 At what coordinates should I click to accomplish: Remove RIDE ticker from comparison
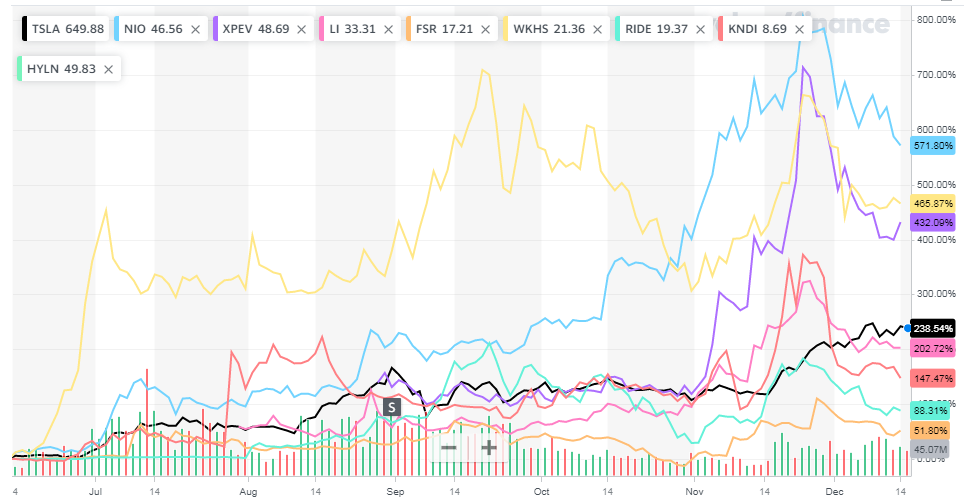pyautogui.click(x=700, y=29)
